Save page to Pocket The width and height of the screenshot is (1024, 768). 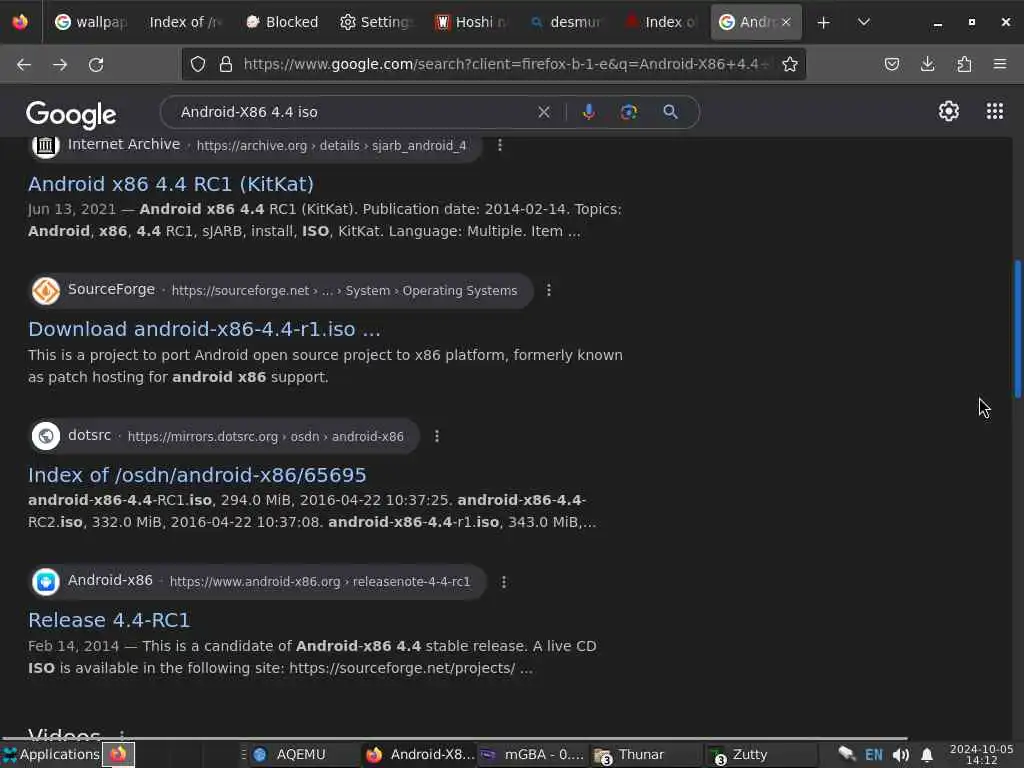(891, 64)
